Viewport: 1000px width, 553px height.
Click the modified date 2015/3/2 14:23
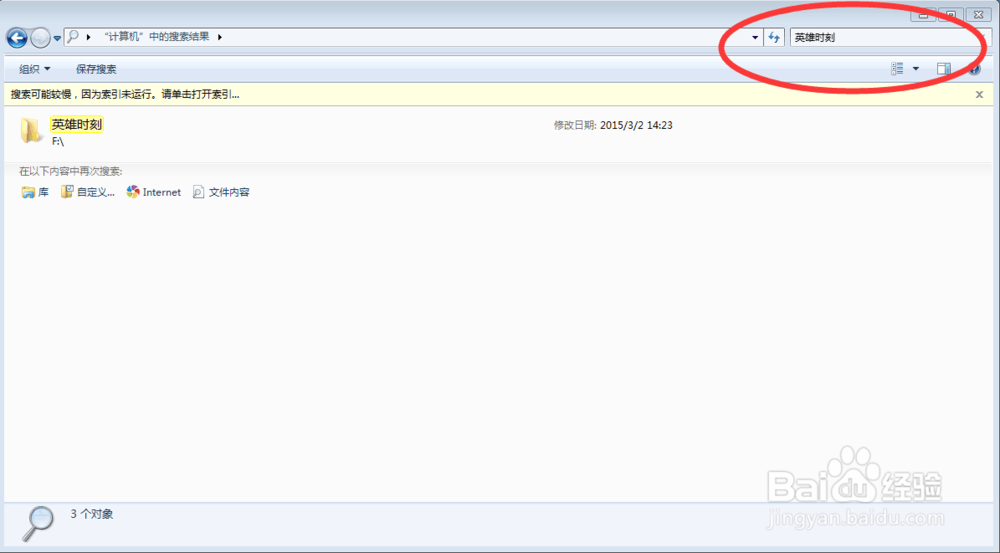pyautogui.click(x=636, y=125)
